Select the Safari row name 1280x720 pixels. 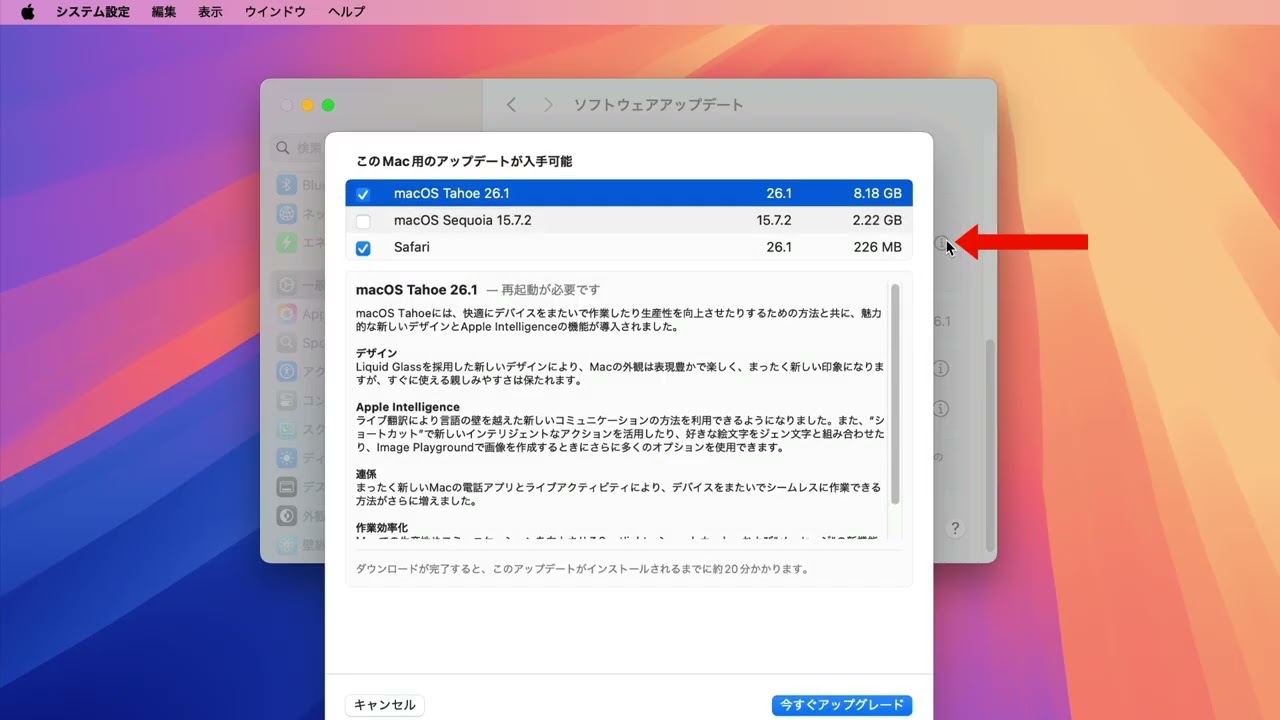[x=412, y=247]
